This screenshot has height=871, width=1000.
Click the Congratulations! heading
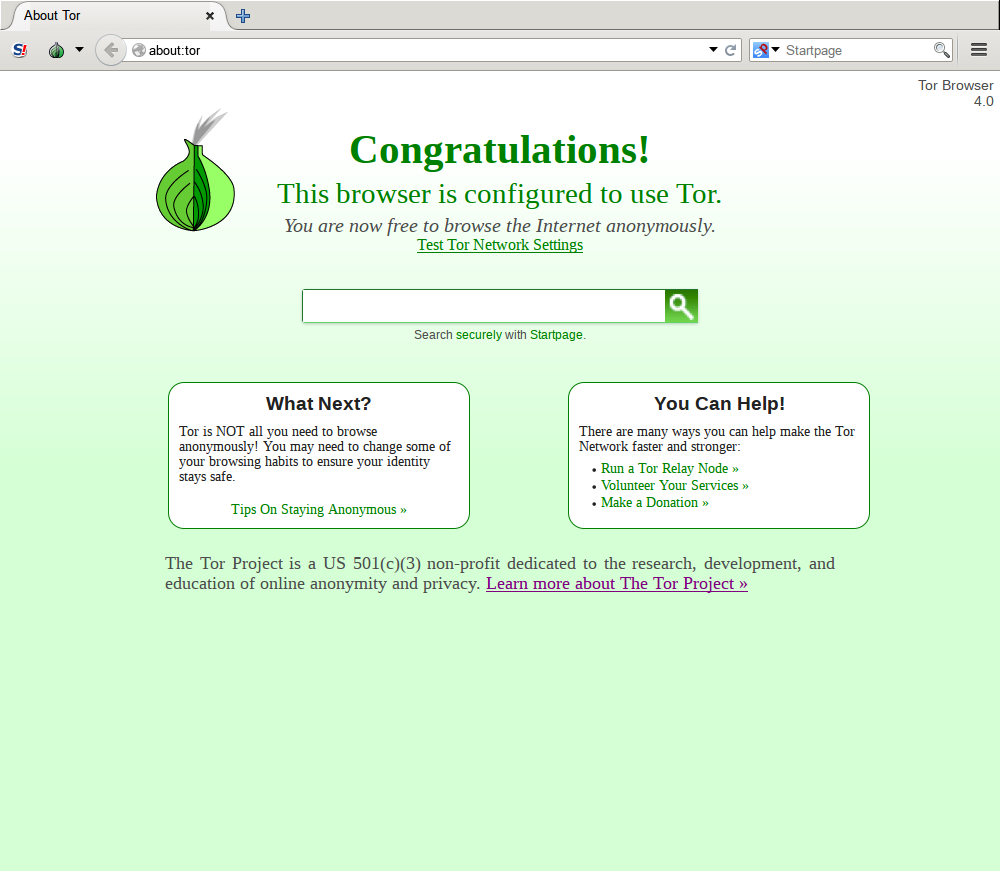click(500, 150)
